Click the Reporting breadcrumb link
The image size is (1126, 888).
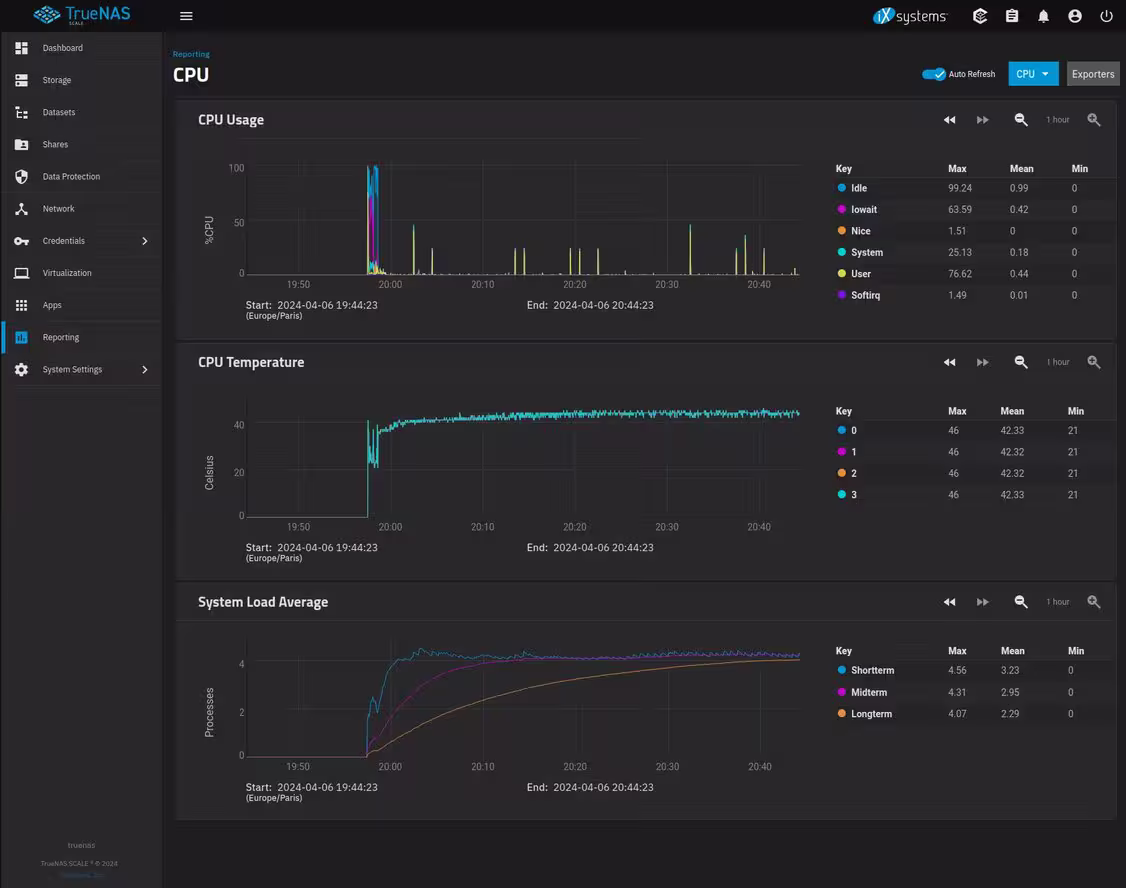click(x=191, y=54)
